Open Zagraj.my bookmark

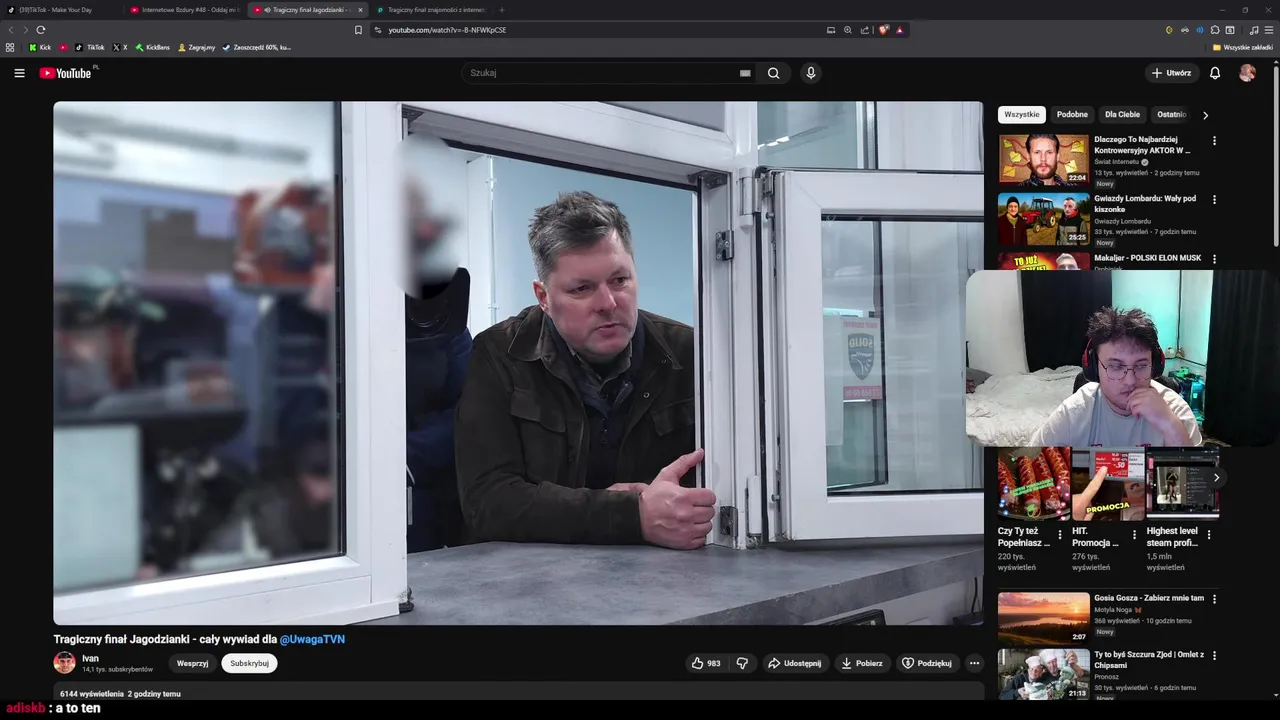click(197, 47)
